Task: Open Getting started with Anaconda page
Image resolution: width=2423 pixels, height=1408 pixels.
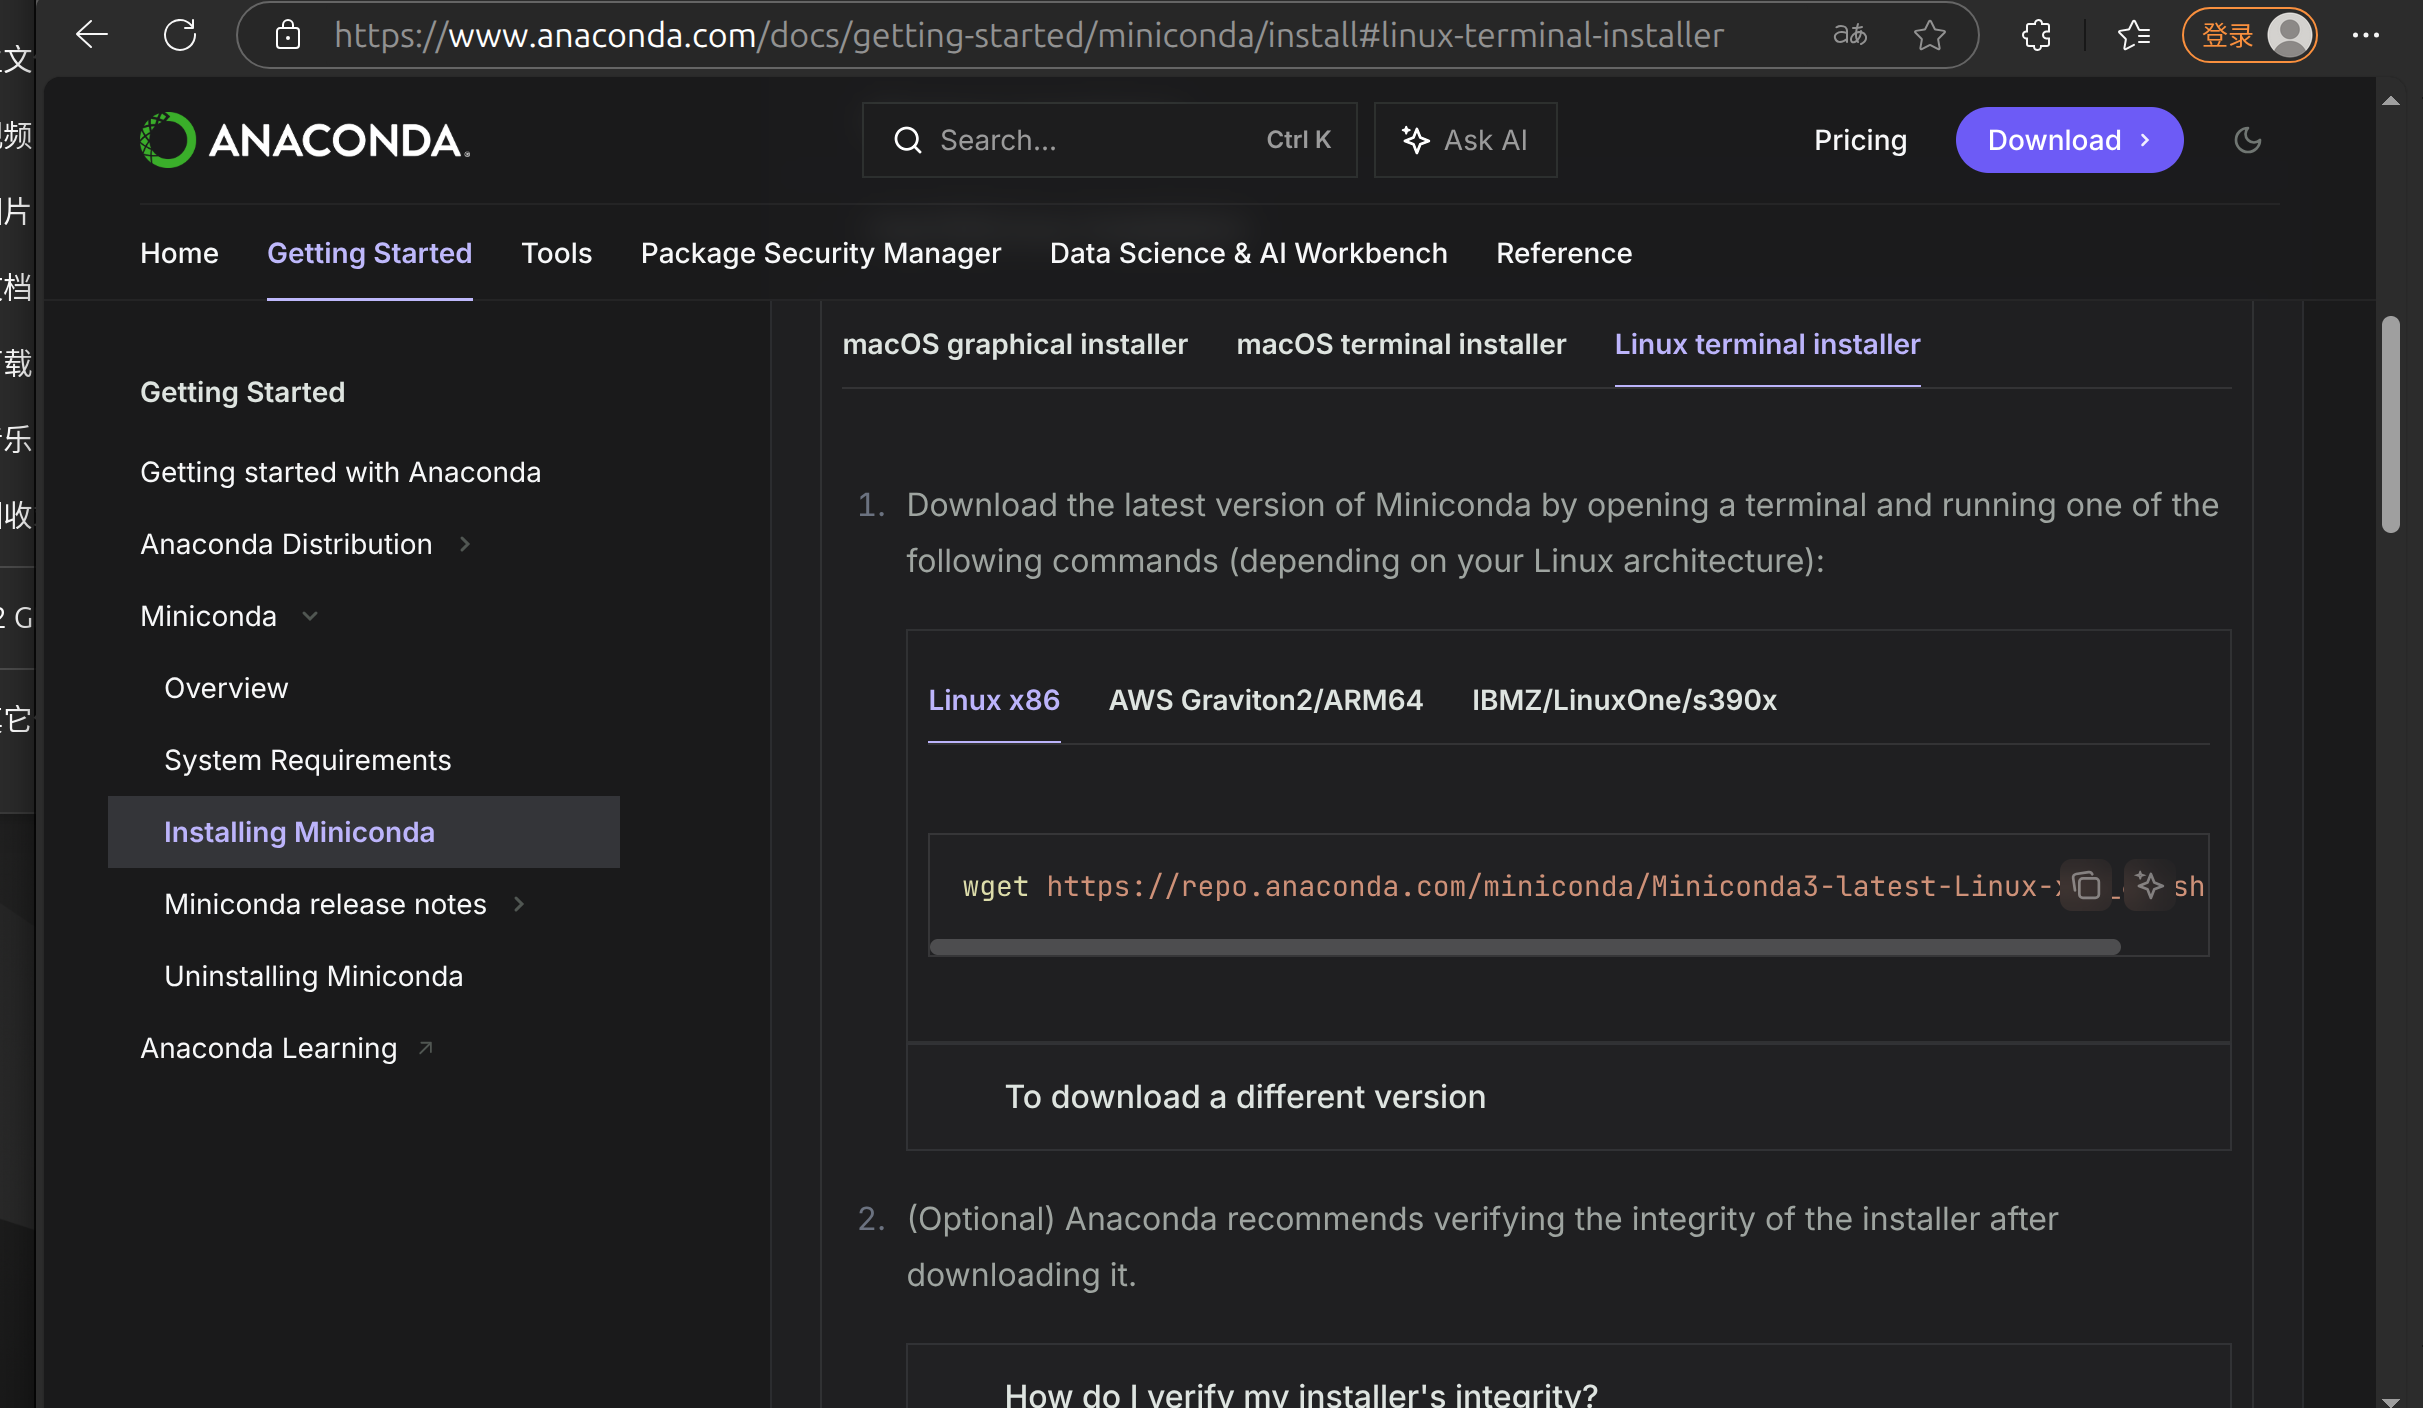Action: [340, 472]
